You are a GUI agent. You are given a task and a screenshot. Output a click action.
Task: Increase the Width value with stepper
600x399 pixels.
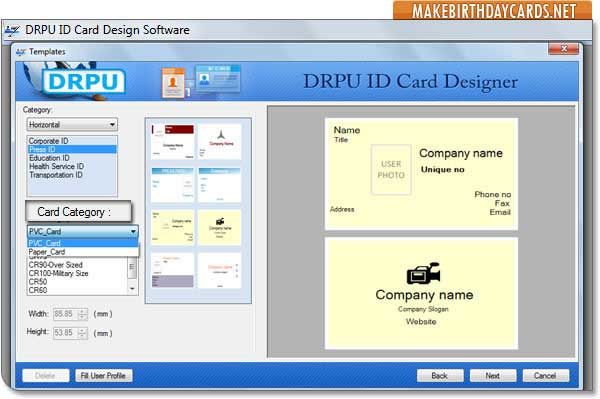pos(82,311)
